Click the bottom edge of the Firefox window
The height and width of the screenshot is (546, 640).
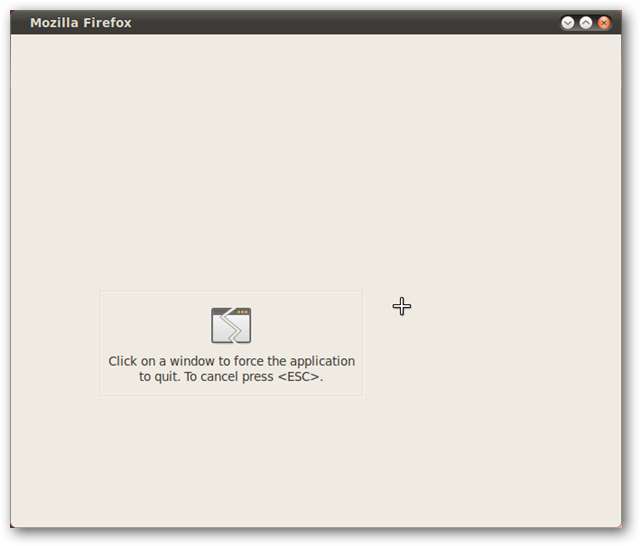coord(316,527)
